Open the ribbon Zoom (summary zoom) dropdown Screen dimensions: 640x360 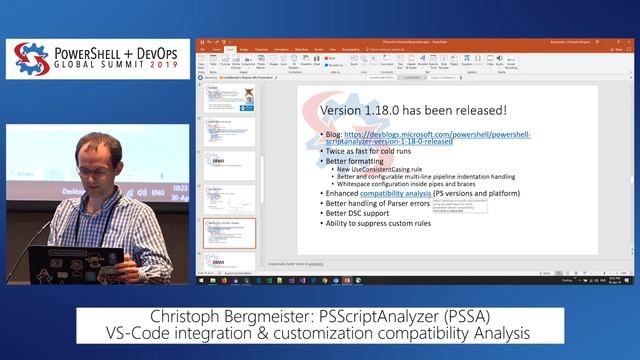pyautogui.click(x=354, y=62)
